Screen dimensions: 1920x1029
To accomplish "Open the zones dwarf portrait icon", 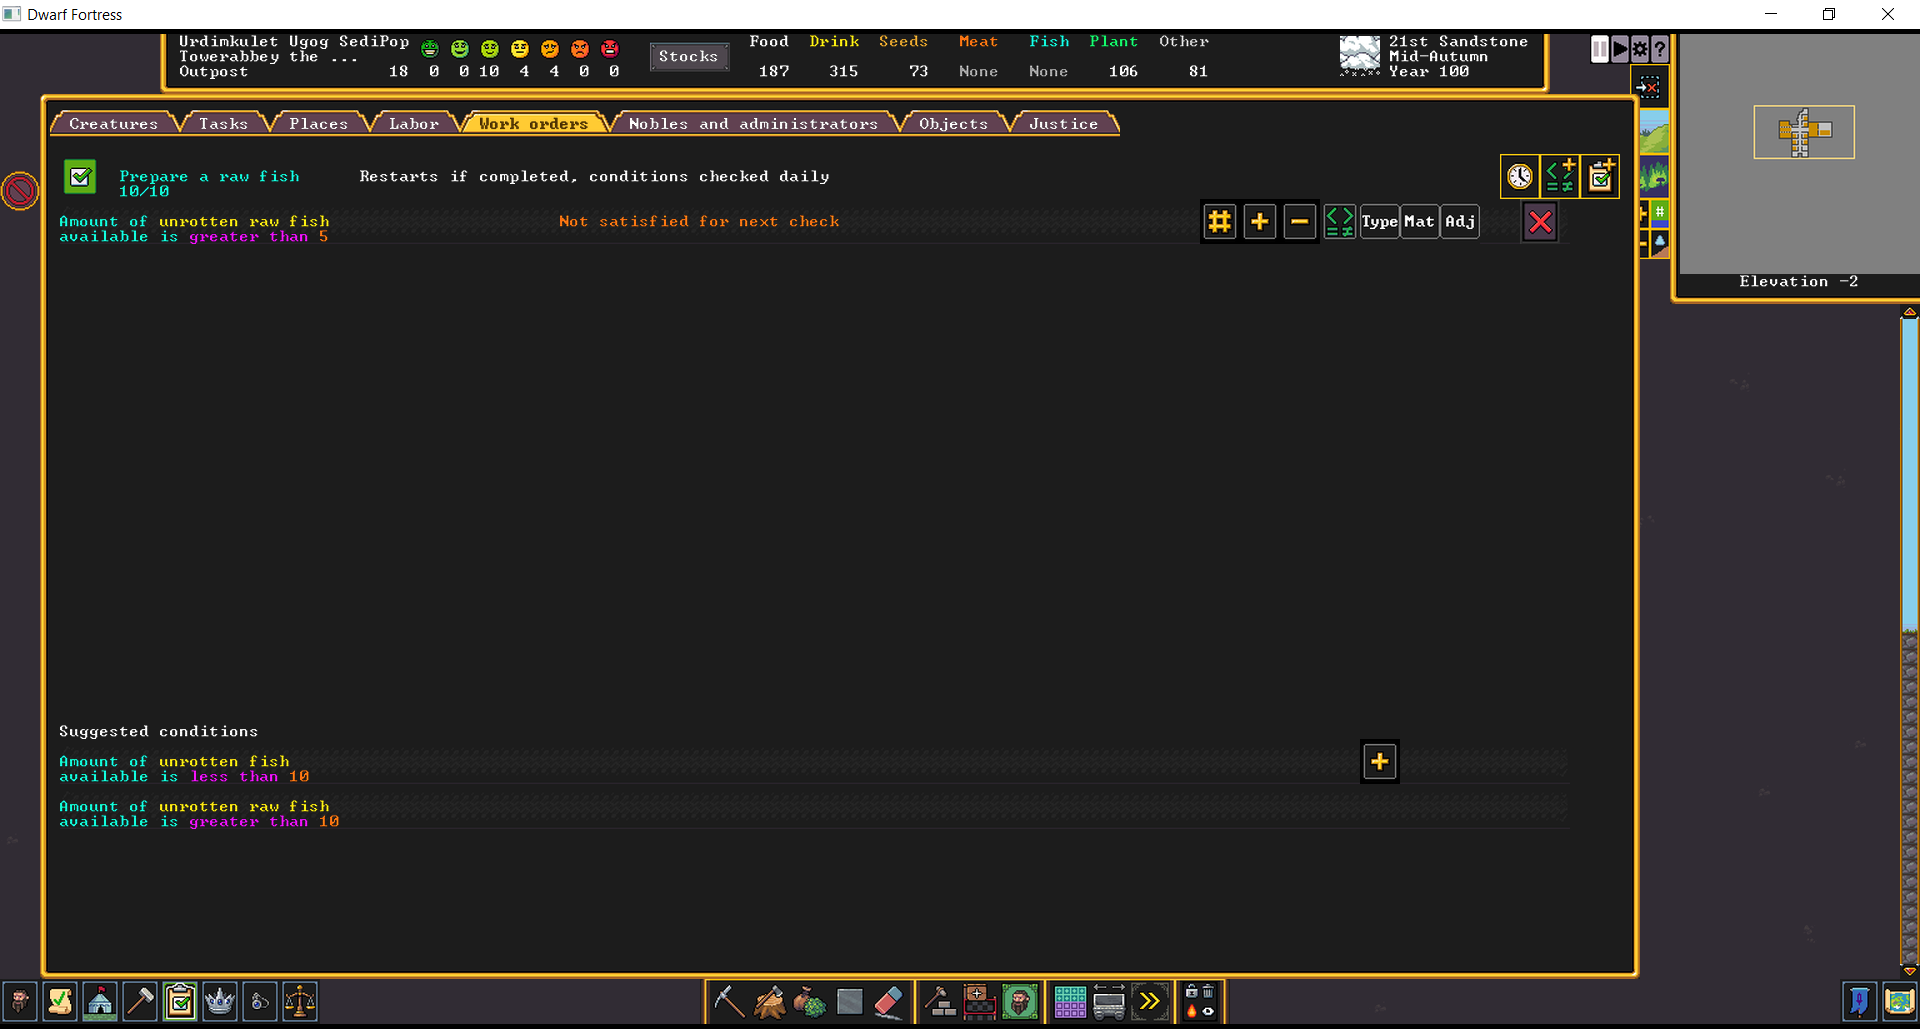I will pyautogui.click(x=1020, y=1001).
